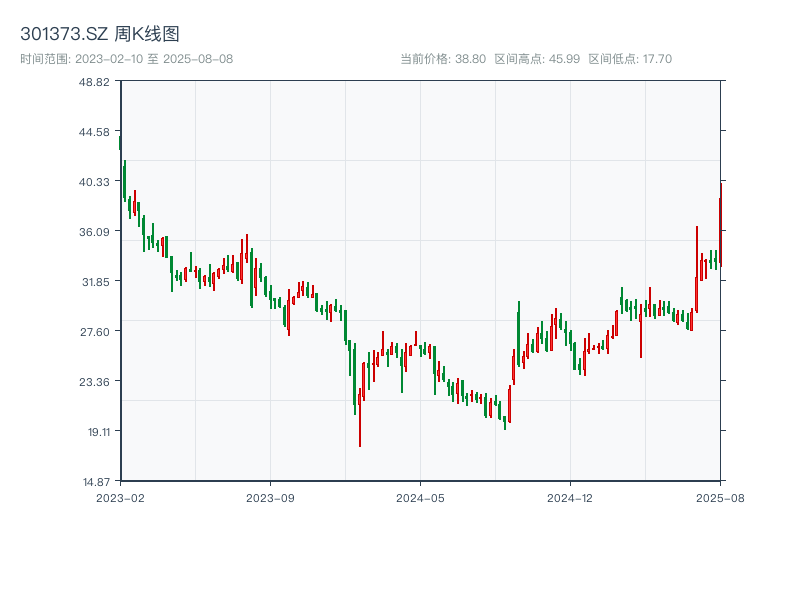Click the 区间高点 45.99 label
The image size is (800, 600).
(x=537, y=59)
